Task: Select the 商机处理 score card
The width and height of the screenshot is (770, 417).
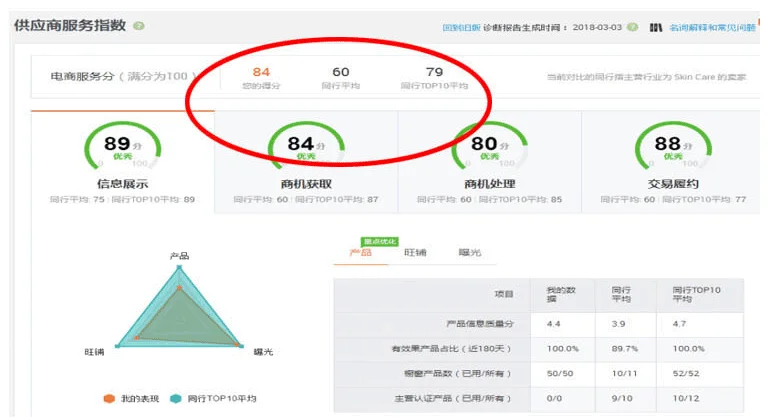Action: pos(490,162)
